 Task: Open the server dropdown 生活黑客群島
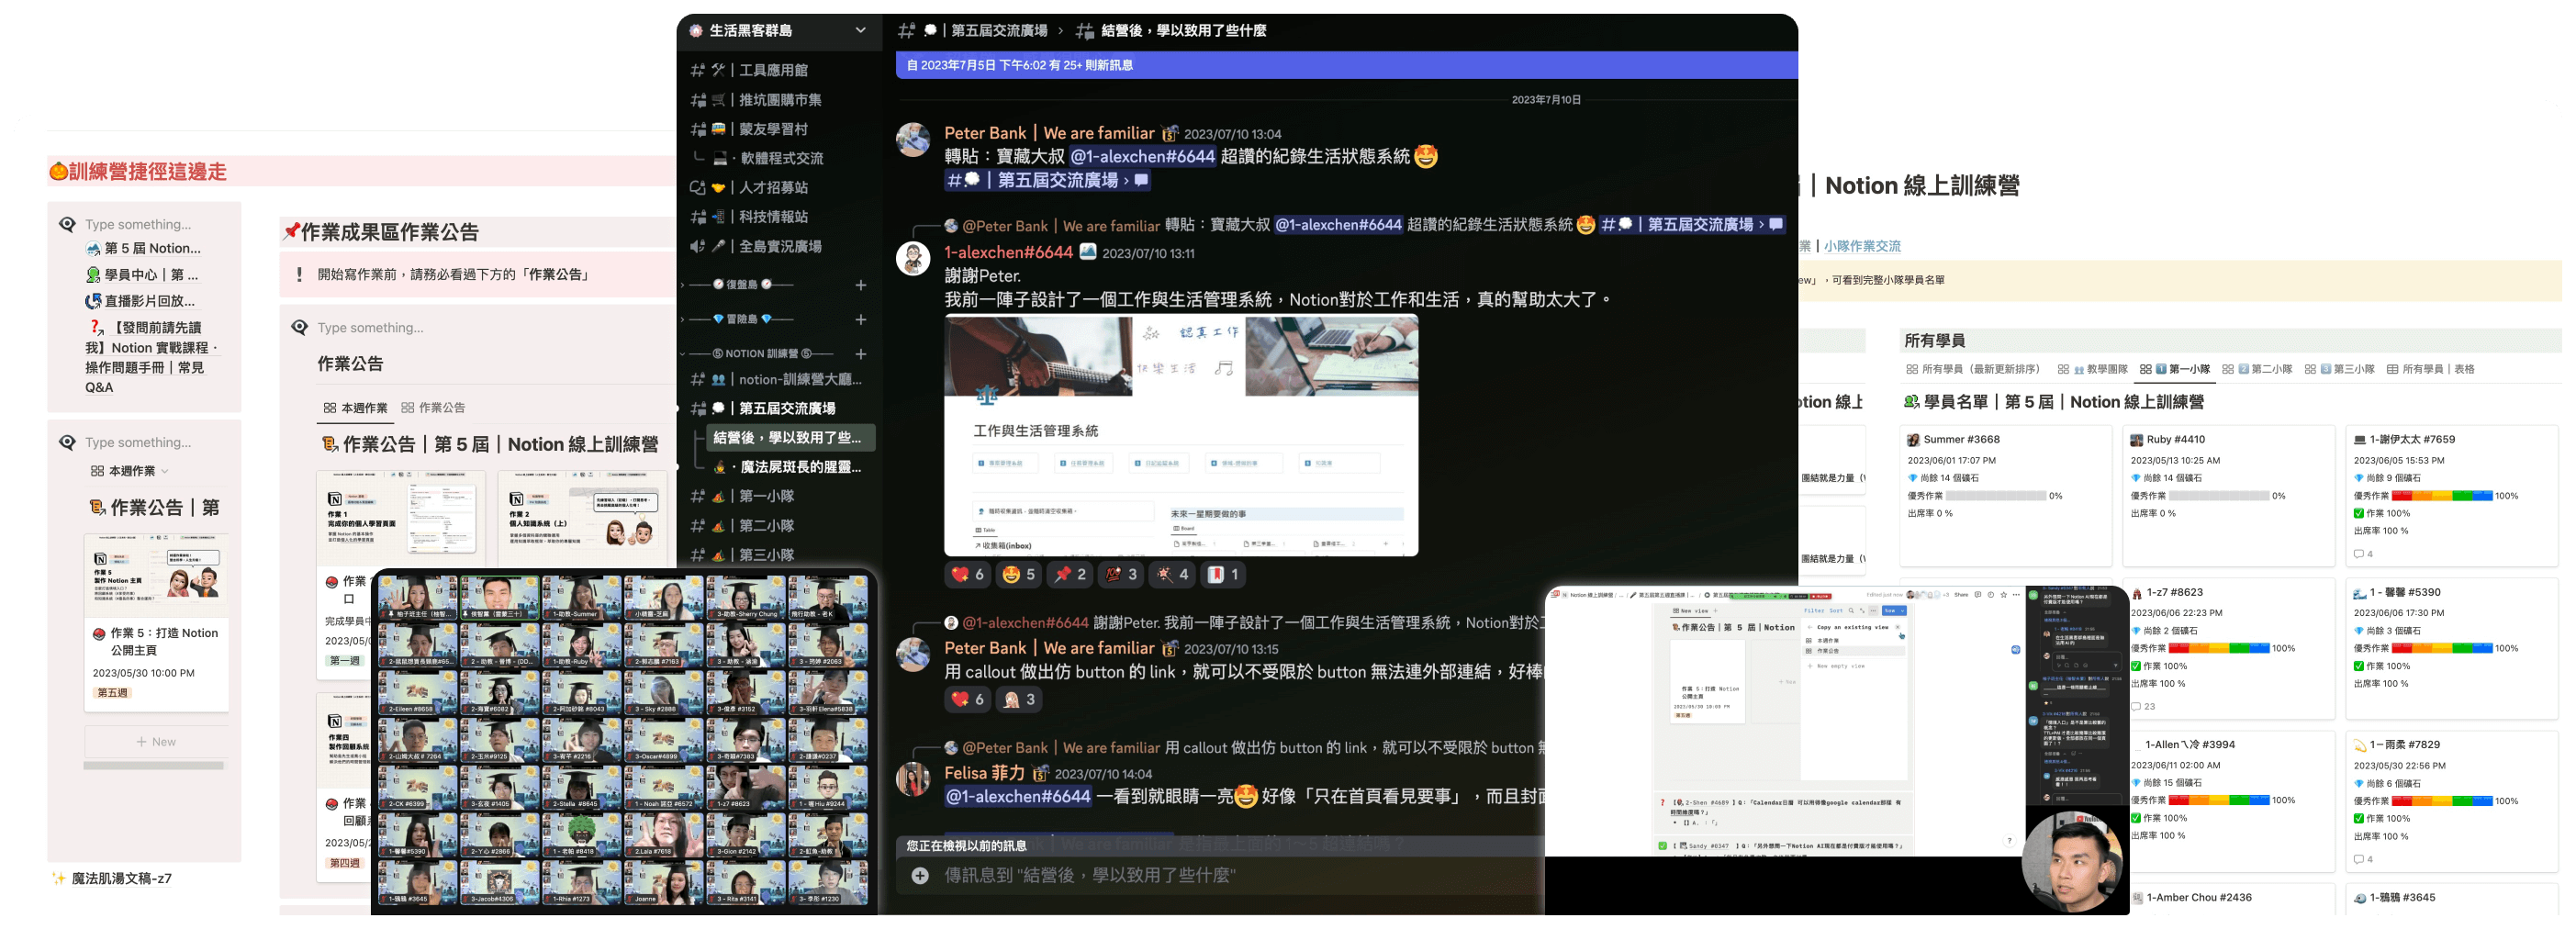pyautogui.click(x=778, y=31)
